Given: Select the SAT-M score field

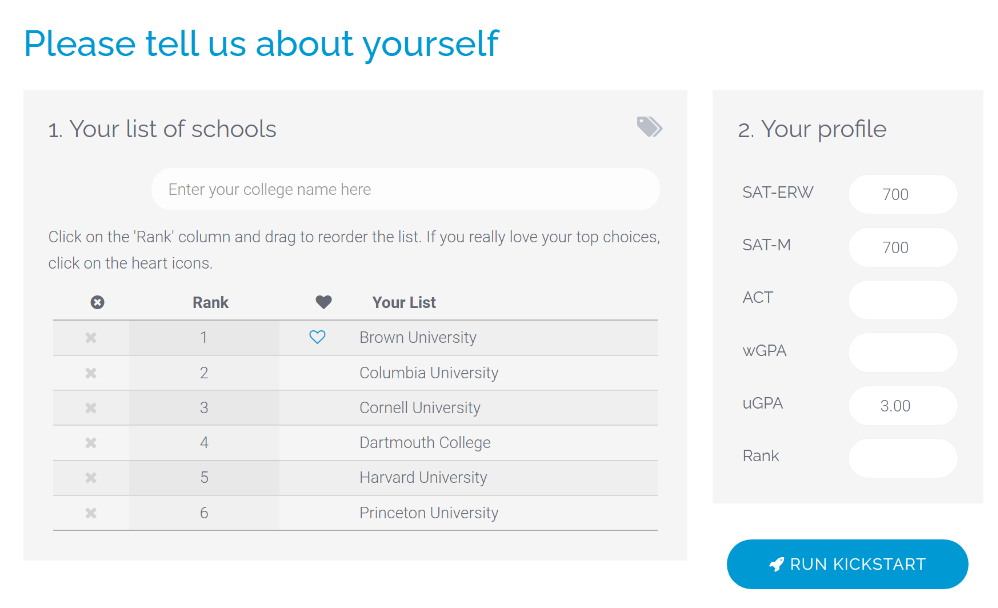Looking at the screenshot, I should pos(902,247).
